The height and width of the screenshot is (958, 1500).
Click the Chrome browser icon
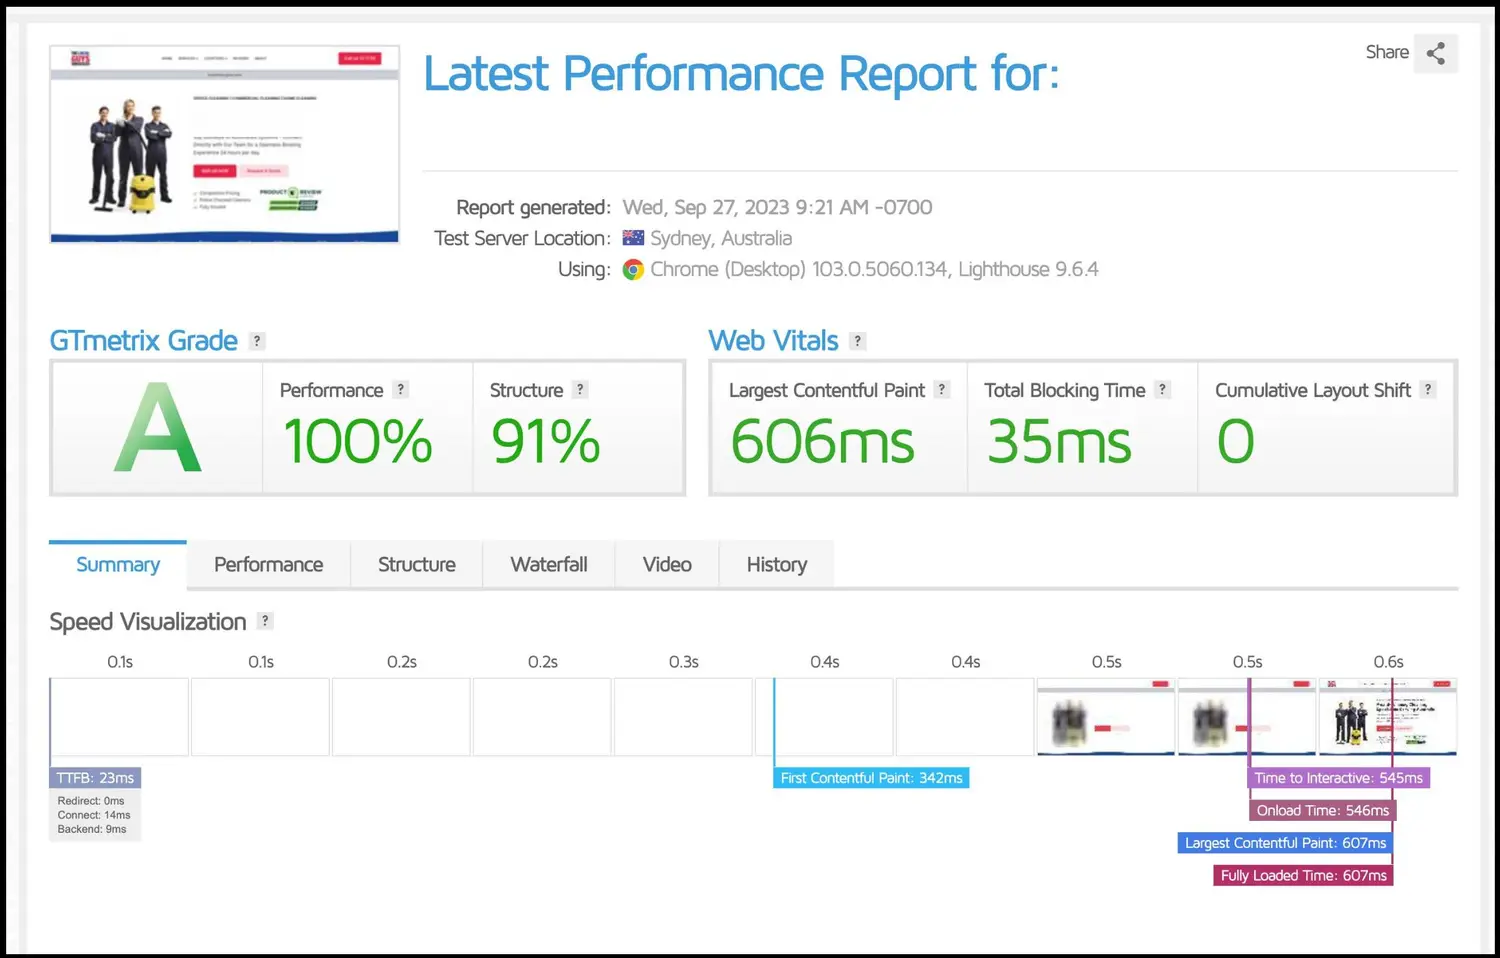633,269
